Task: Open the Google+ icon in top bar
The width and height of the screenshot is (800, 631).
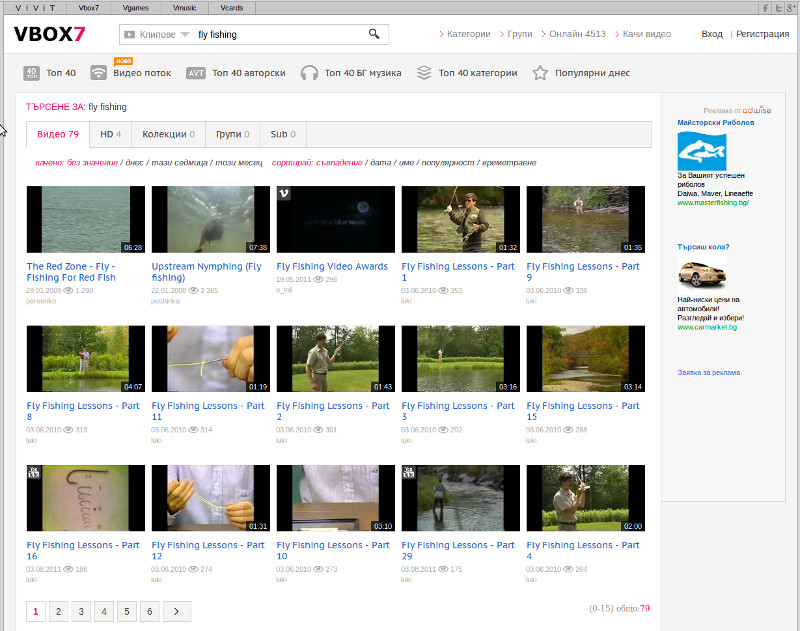Action: pyautogui.click(x=791, y=7)
